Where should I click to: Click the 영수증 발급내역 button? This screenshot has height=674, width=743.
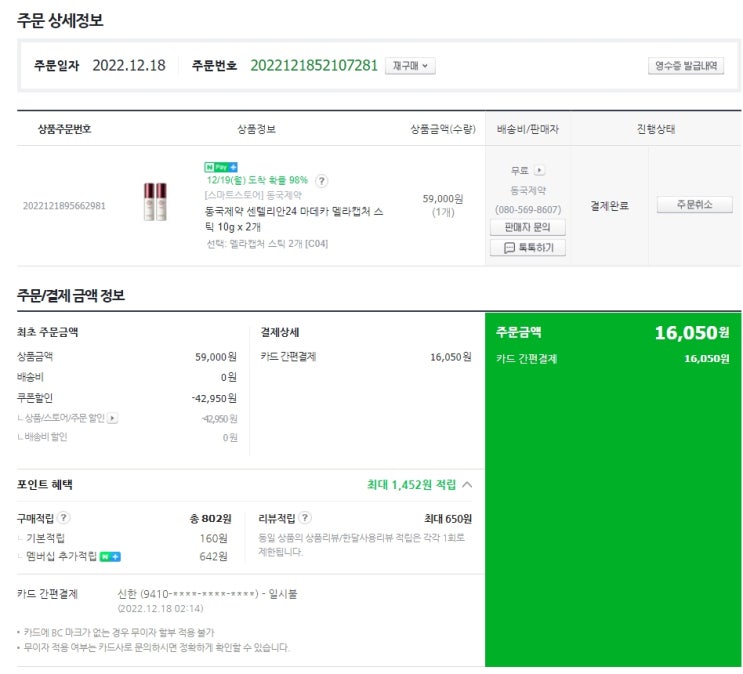(686, 66)
